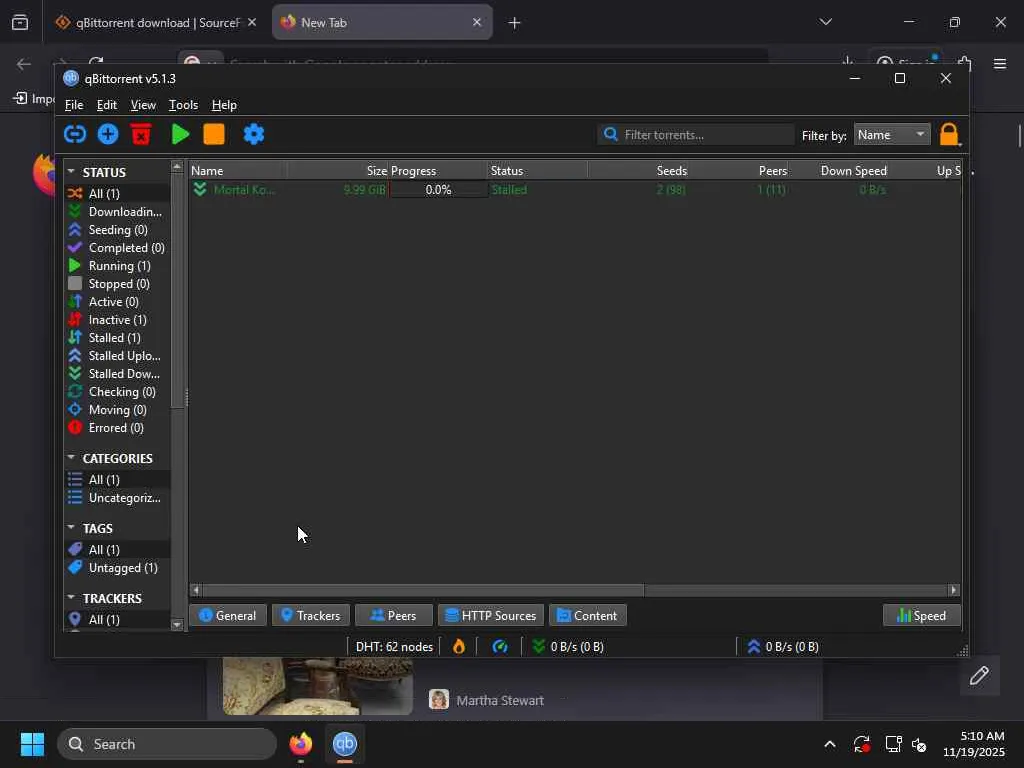Select the Untagged (1) tag filter

118,568
